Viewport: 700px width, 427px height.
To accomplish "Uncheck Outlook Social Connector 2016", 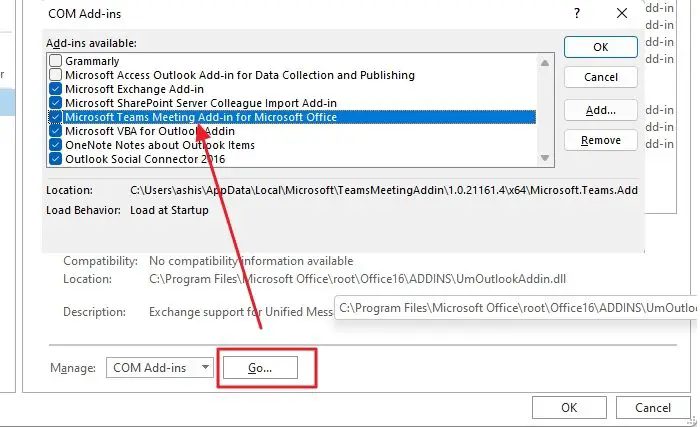I will [x=55, y=159].
